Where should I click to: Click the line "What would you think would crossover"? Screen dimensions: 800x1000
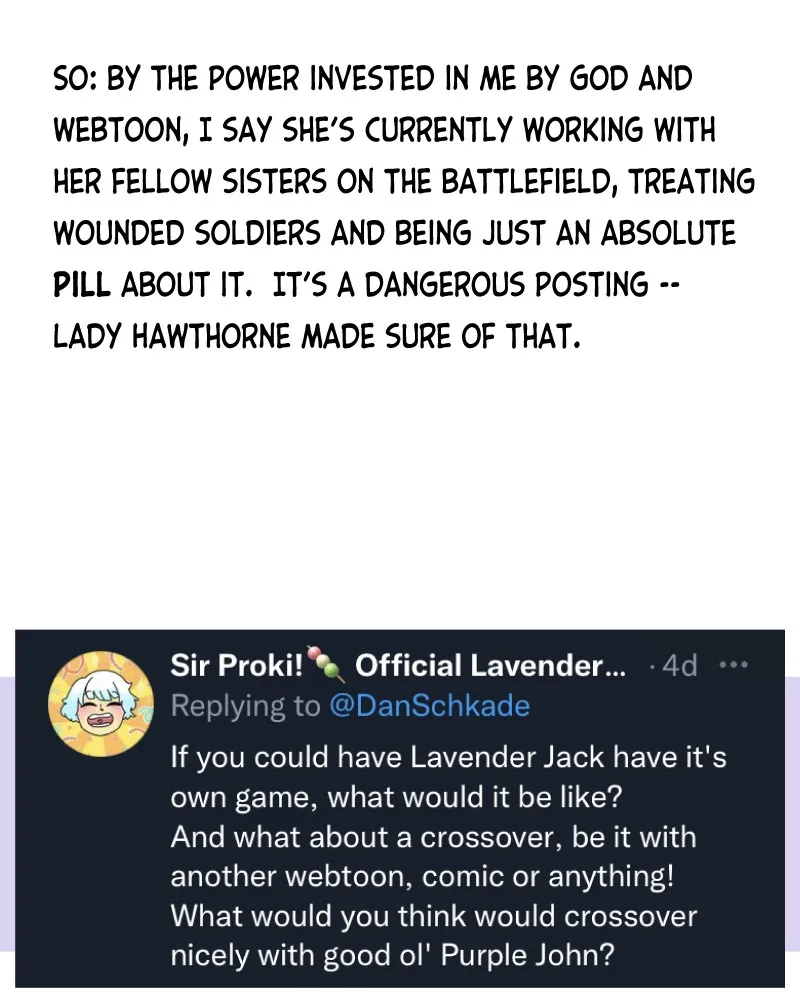pos(434,916)
